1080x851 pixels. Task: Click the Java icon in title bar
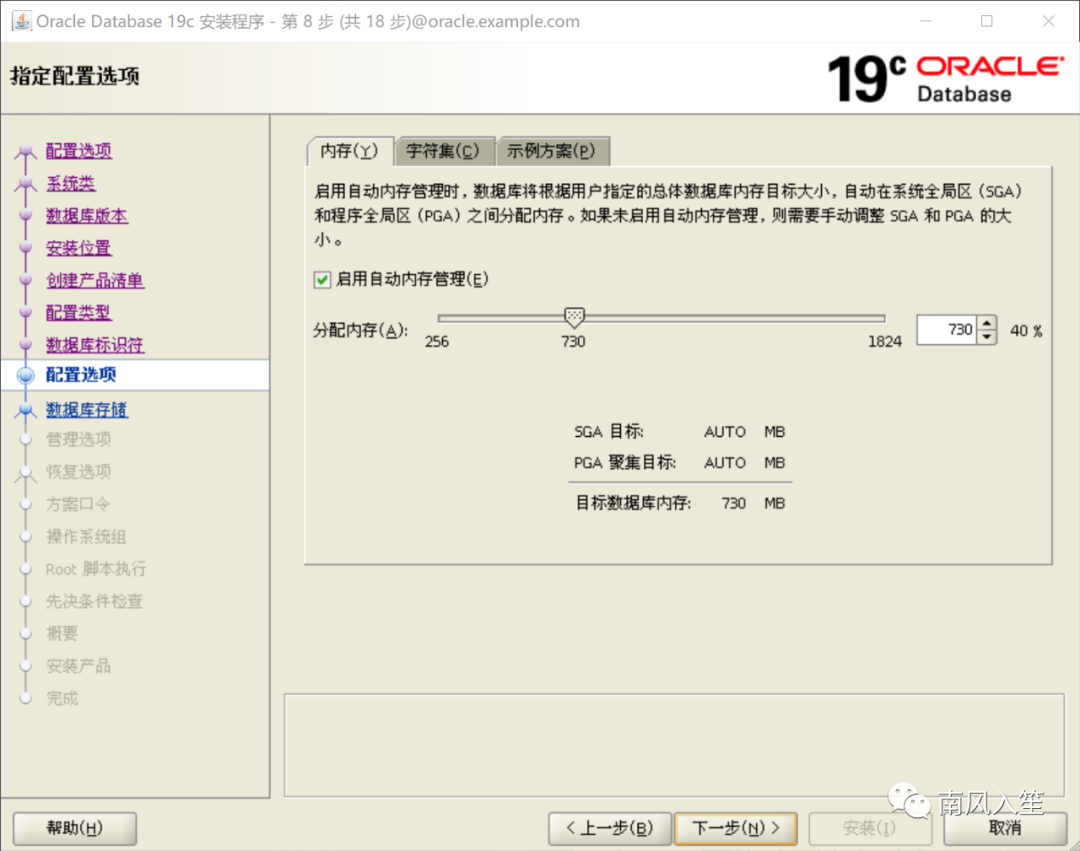click(x=22, y=21)
